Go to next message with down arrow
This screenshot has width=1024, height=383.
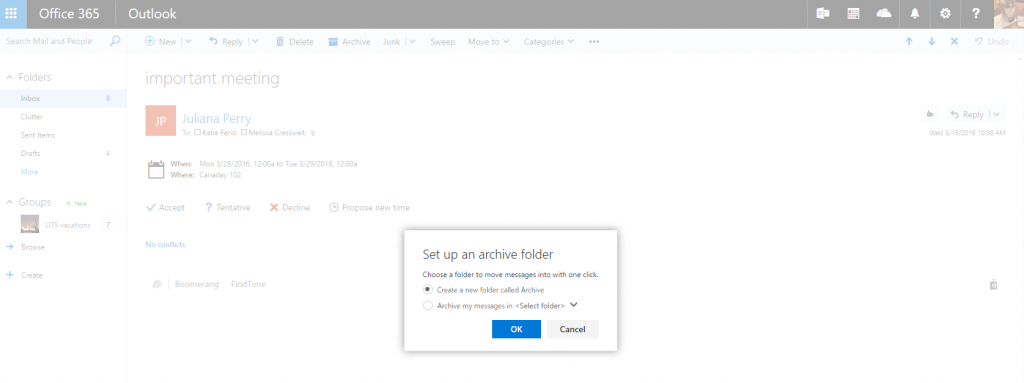click(931, 41)
